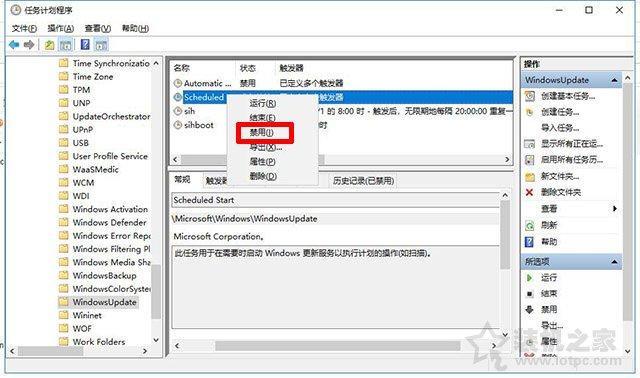
Task: Click the task list scroll-right arrow
Action: (x=507, y=159)
